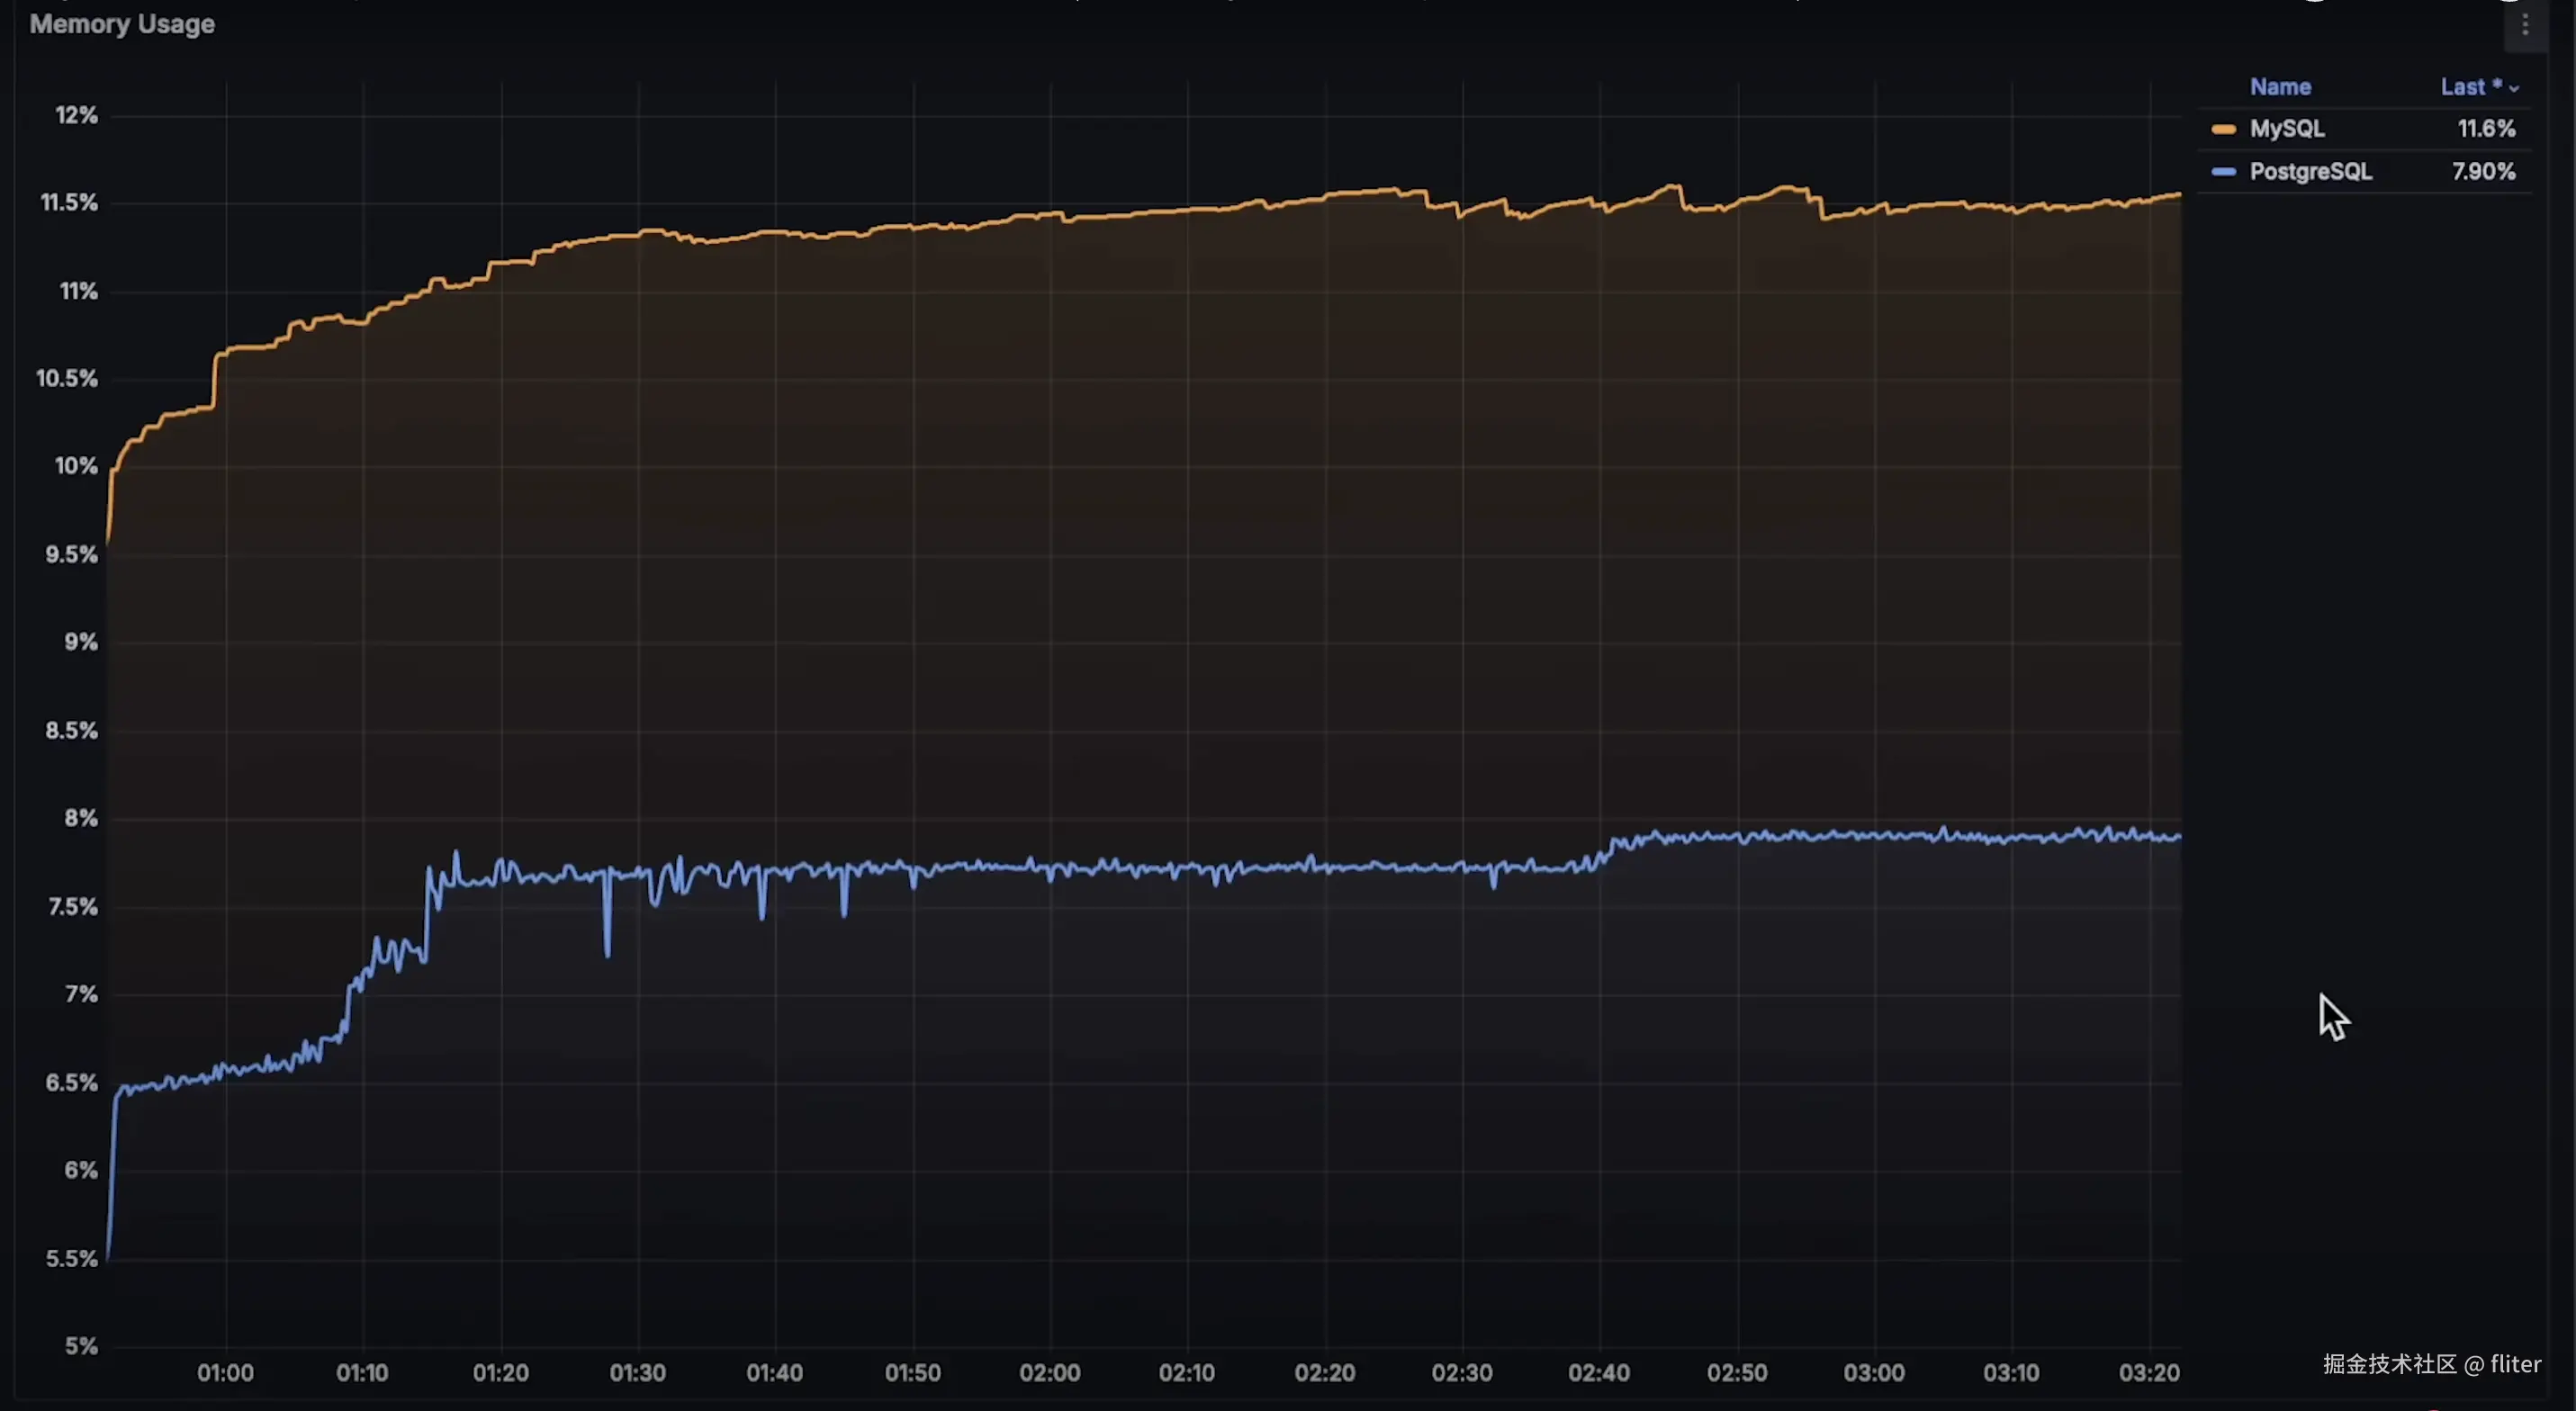Click the 02:00 time axis label
2576x1411 pixels.
[x=1049, y=1373]
